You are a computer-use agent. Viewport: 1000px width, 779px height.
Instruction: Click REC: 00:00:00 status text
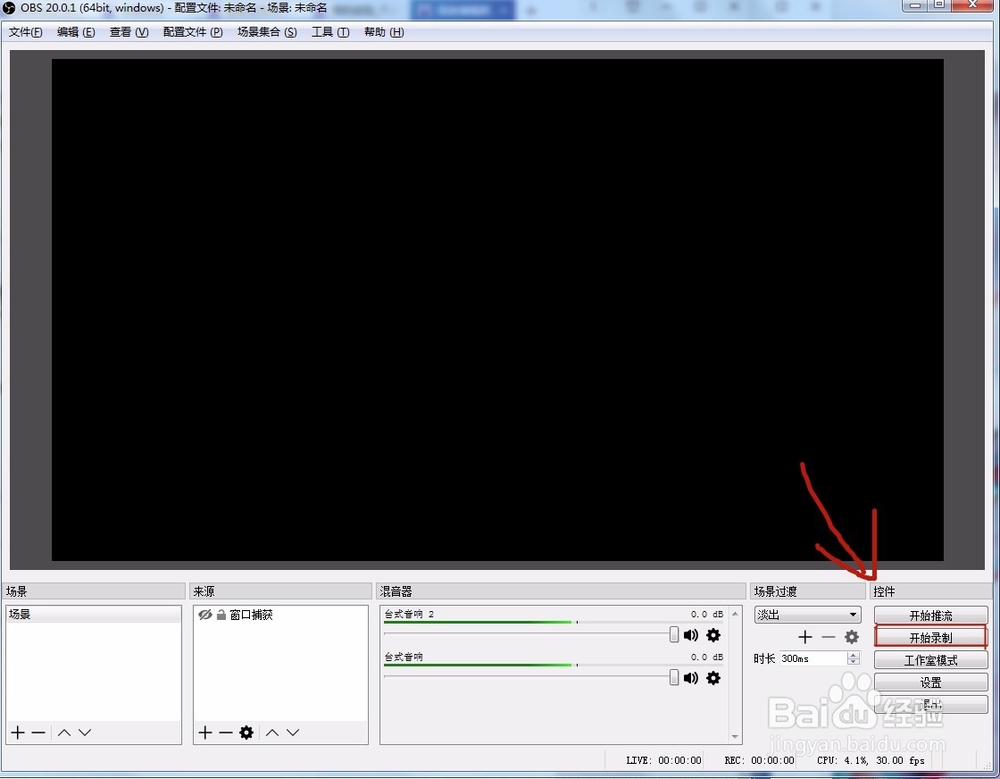[759, 760]
